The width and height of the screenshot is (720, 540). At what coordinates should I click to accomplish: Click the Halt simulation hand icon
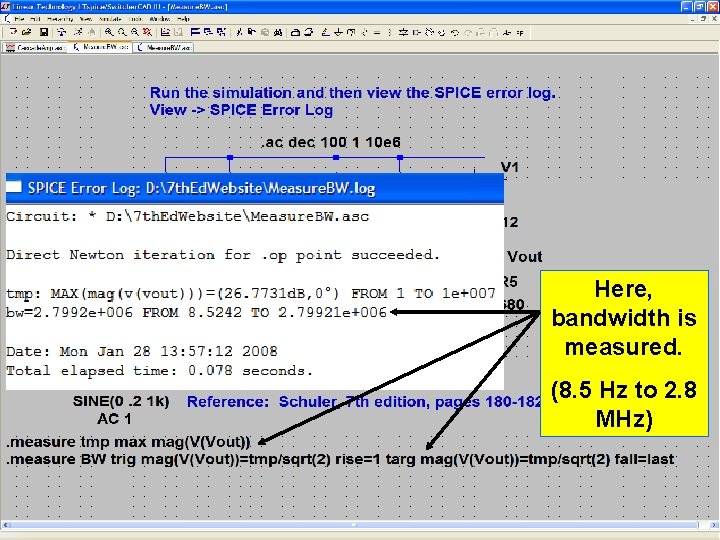(91, 32)
